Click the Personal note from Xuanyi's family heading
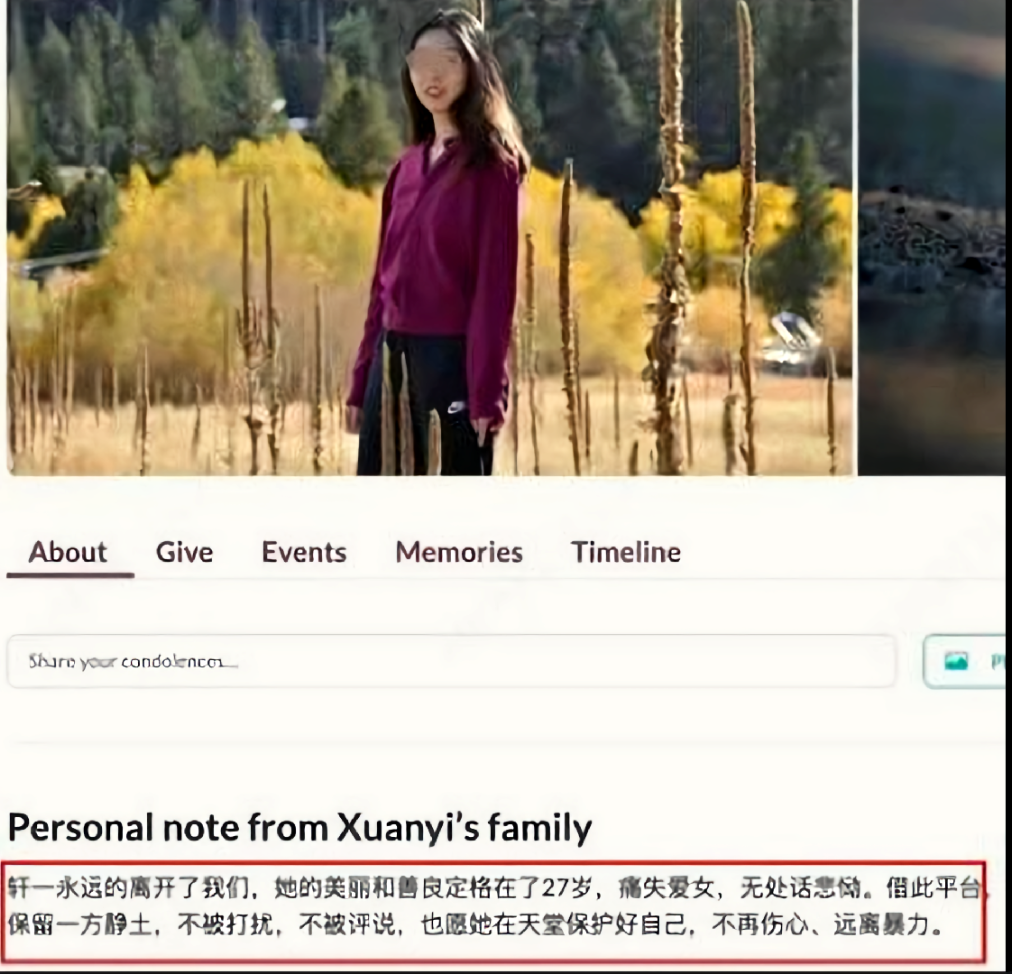Screen dimensions: 1012x974 click(300, 827)
